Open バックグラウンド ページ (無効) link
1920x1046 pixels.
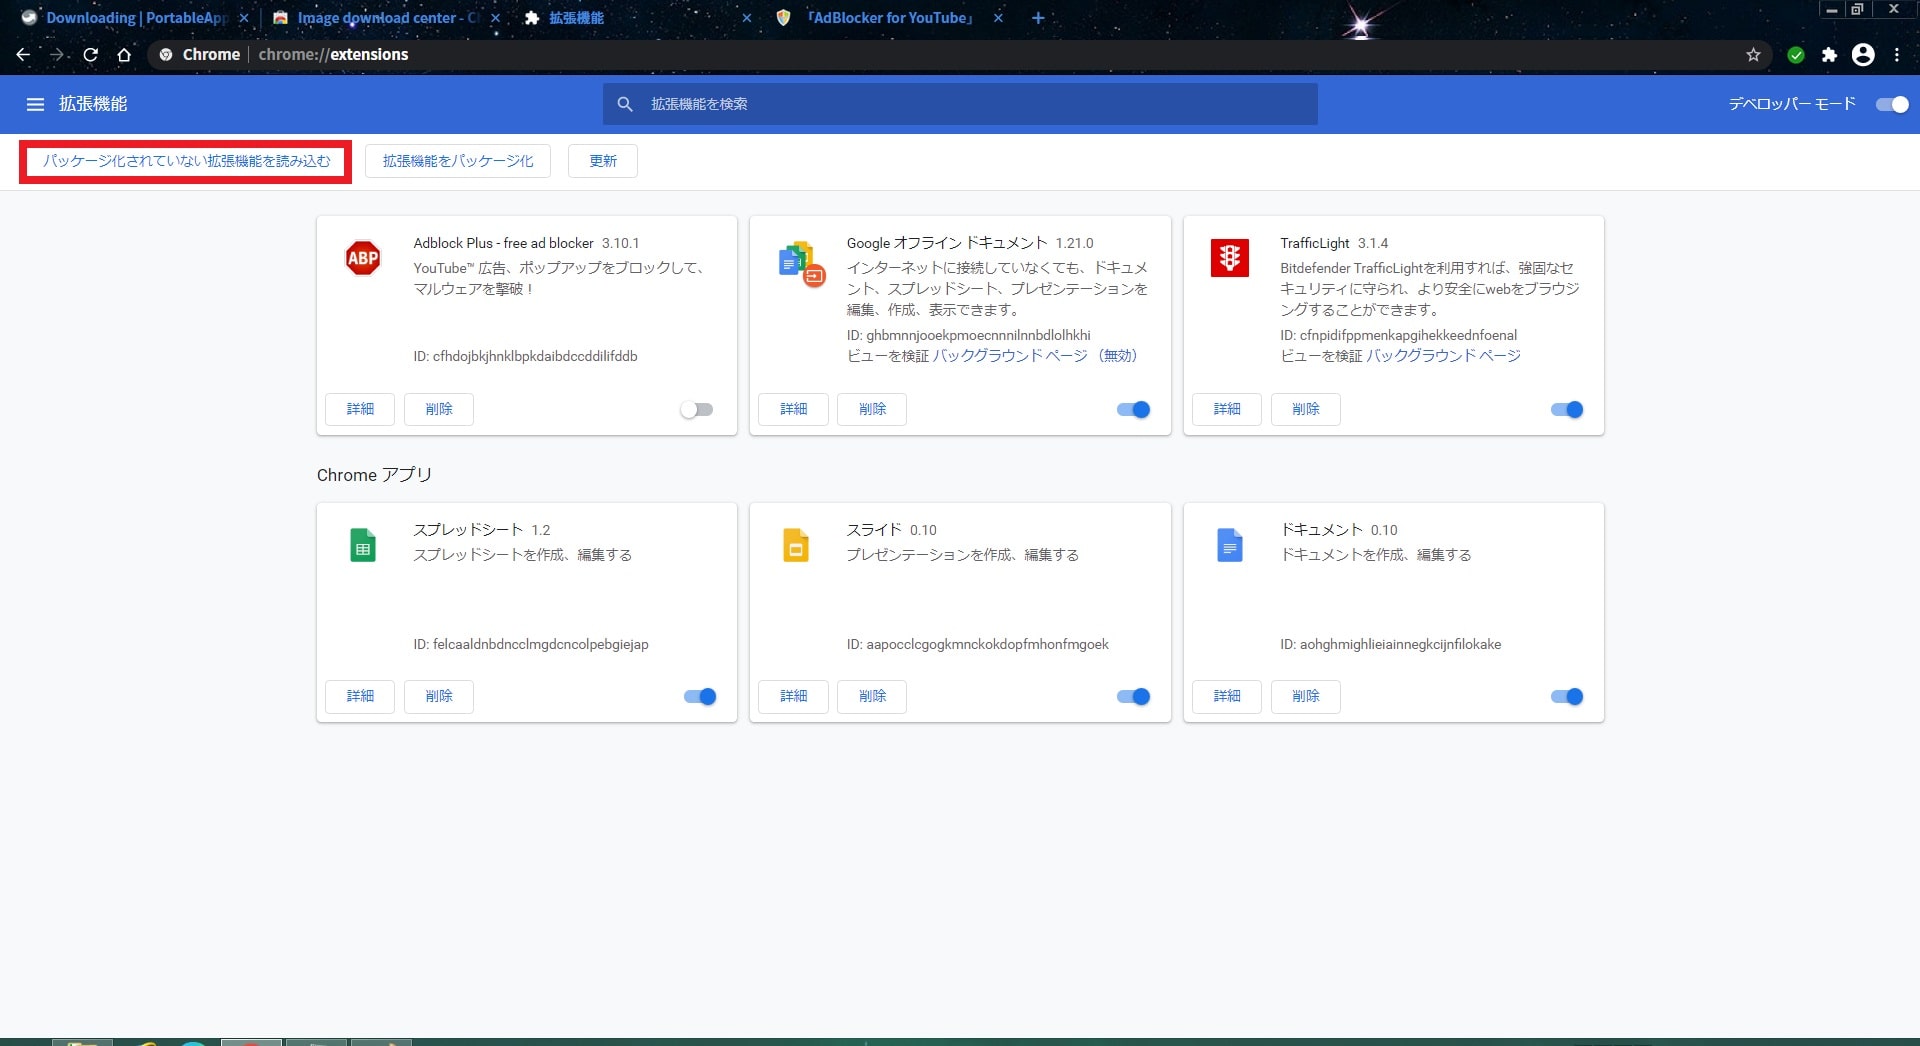pos(1035,356)
